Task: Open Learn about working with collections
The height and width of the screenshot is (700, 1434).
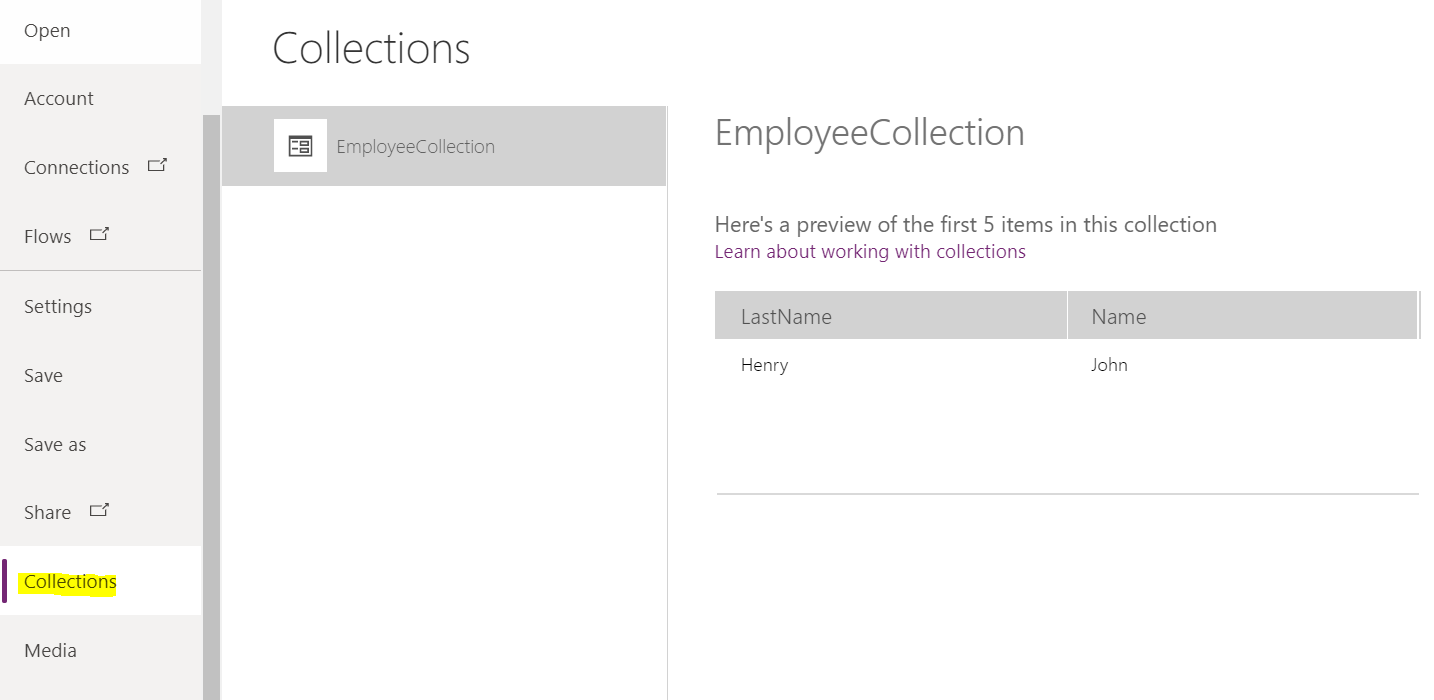Action: click(x=869, y=251)
